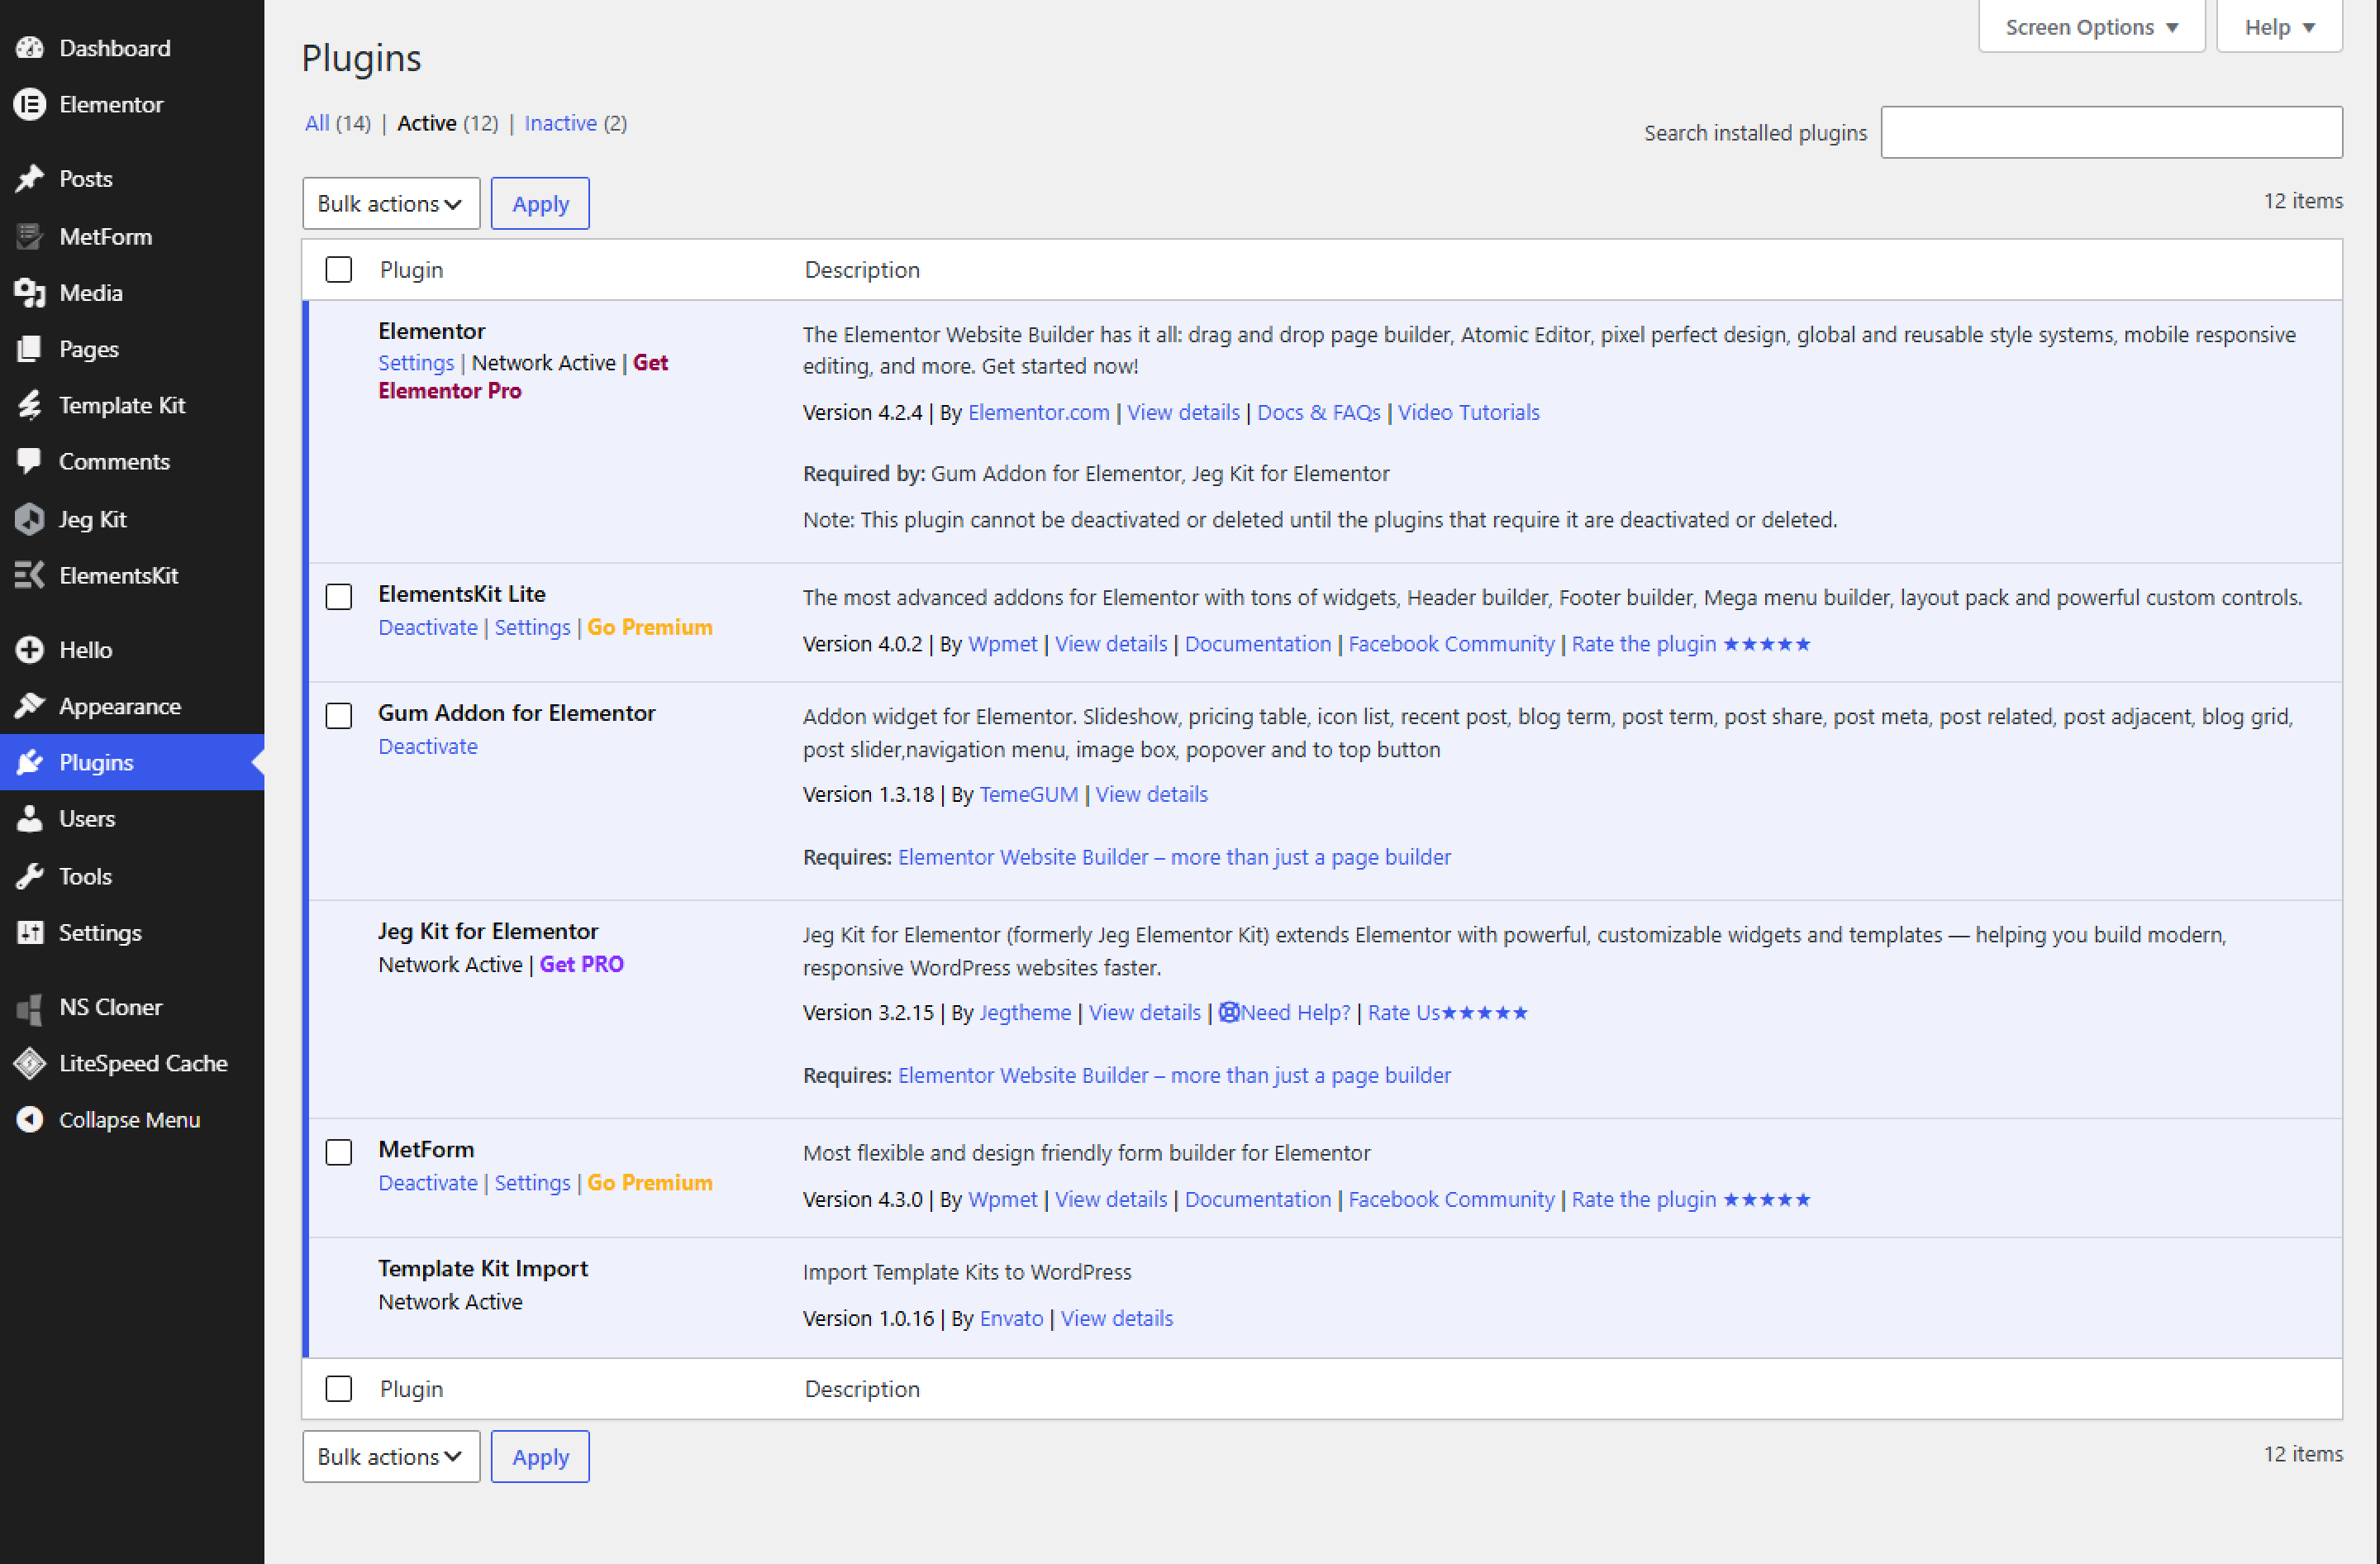2380x1564 pixels.
Task: Click Get PRO under Jeg Kit
Action: click(x=582, y=964)
